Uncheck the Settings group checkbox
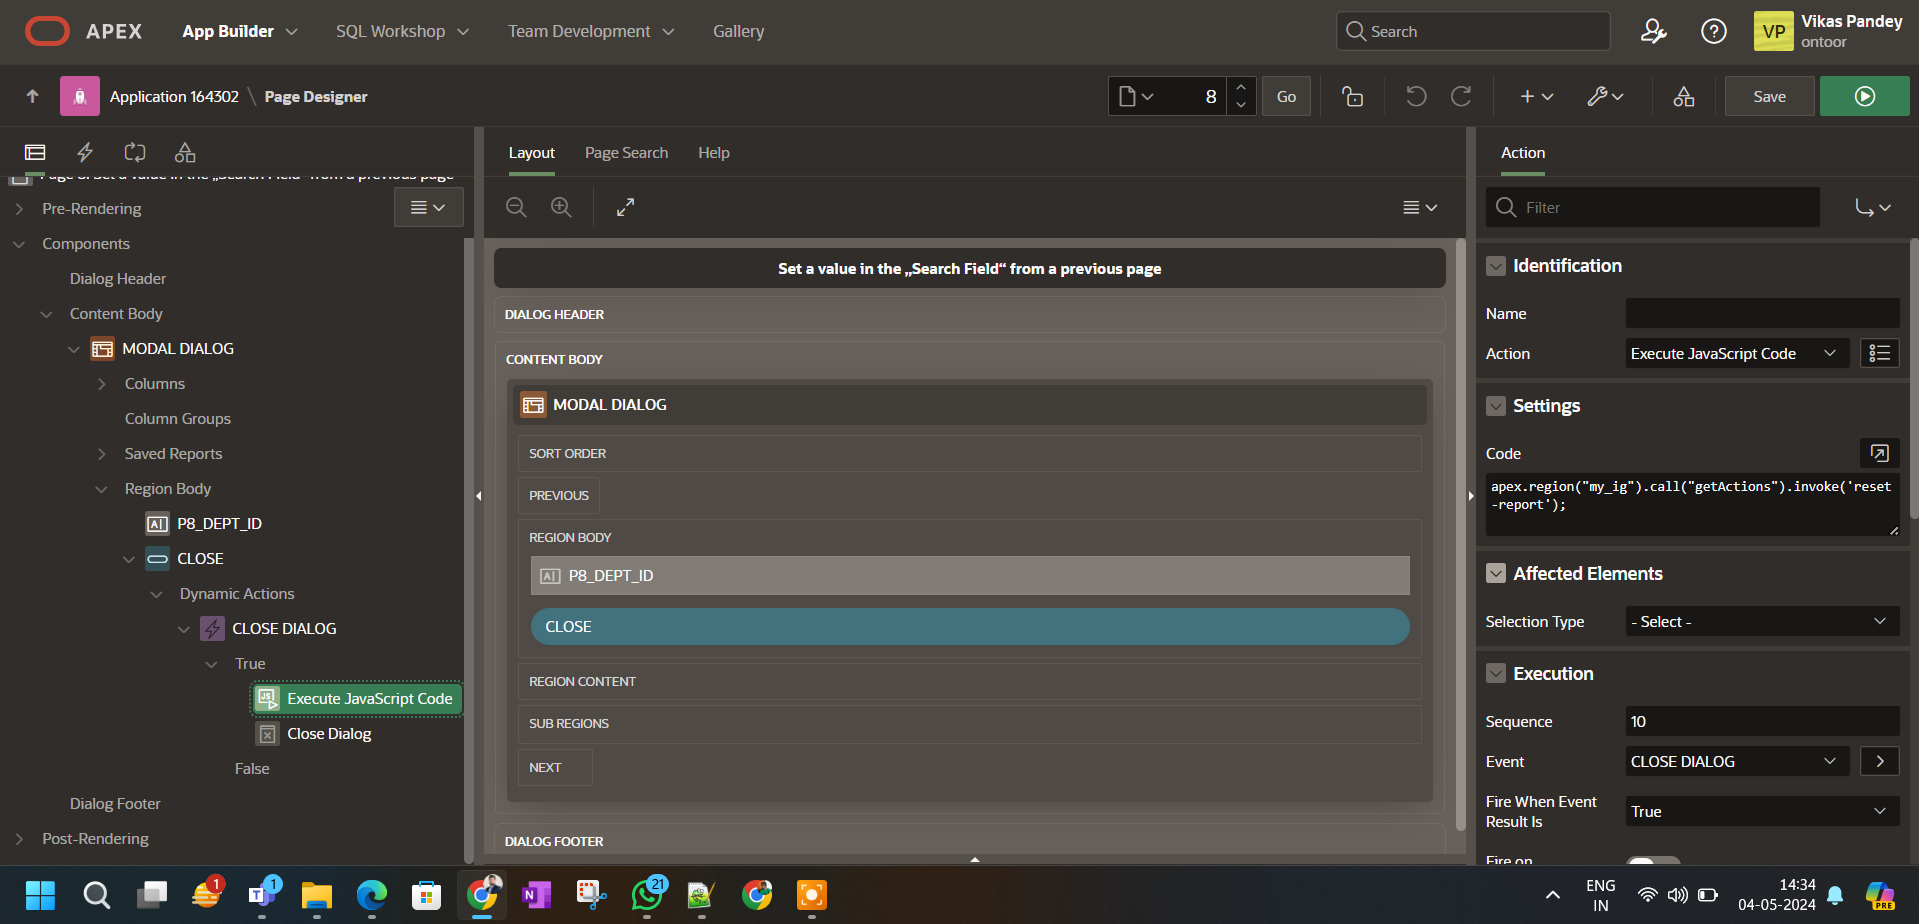The width and height of the screenshot is (1919, 924). [1495, 405]
